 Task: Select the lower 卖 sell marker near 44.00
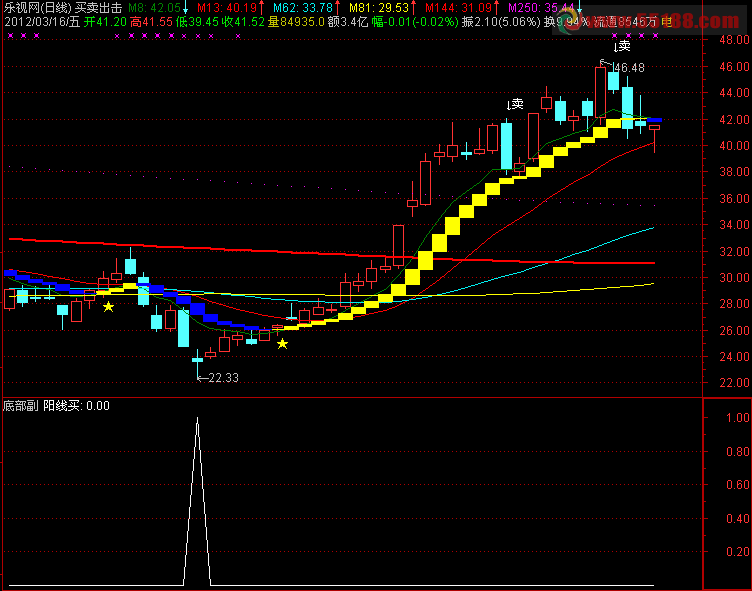[516, 104]
